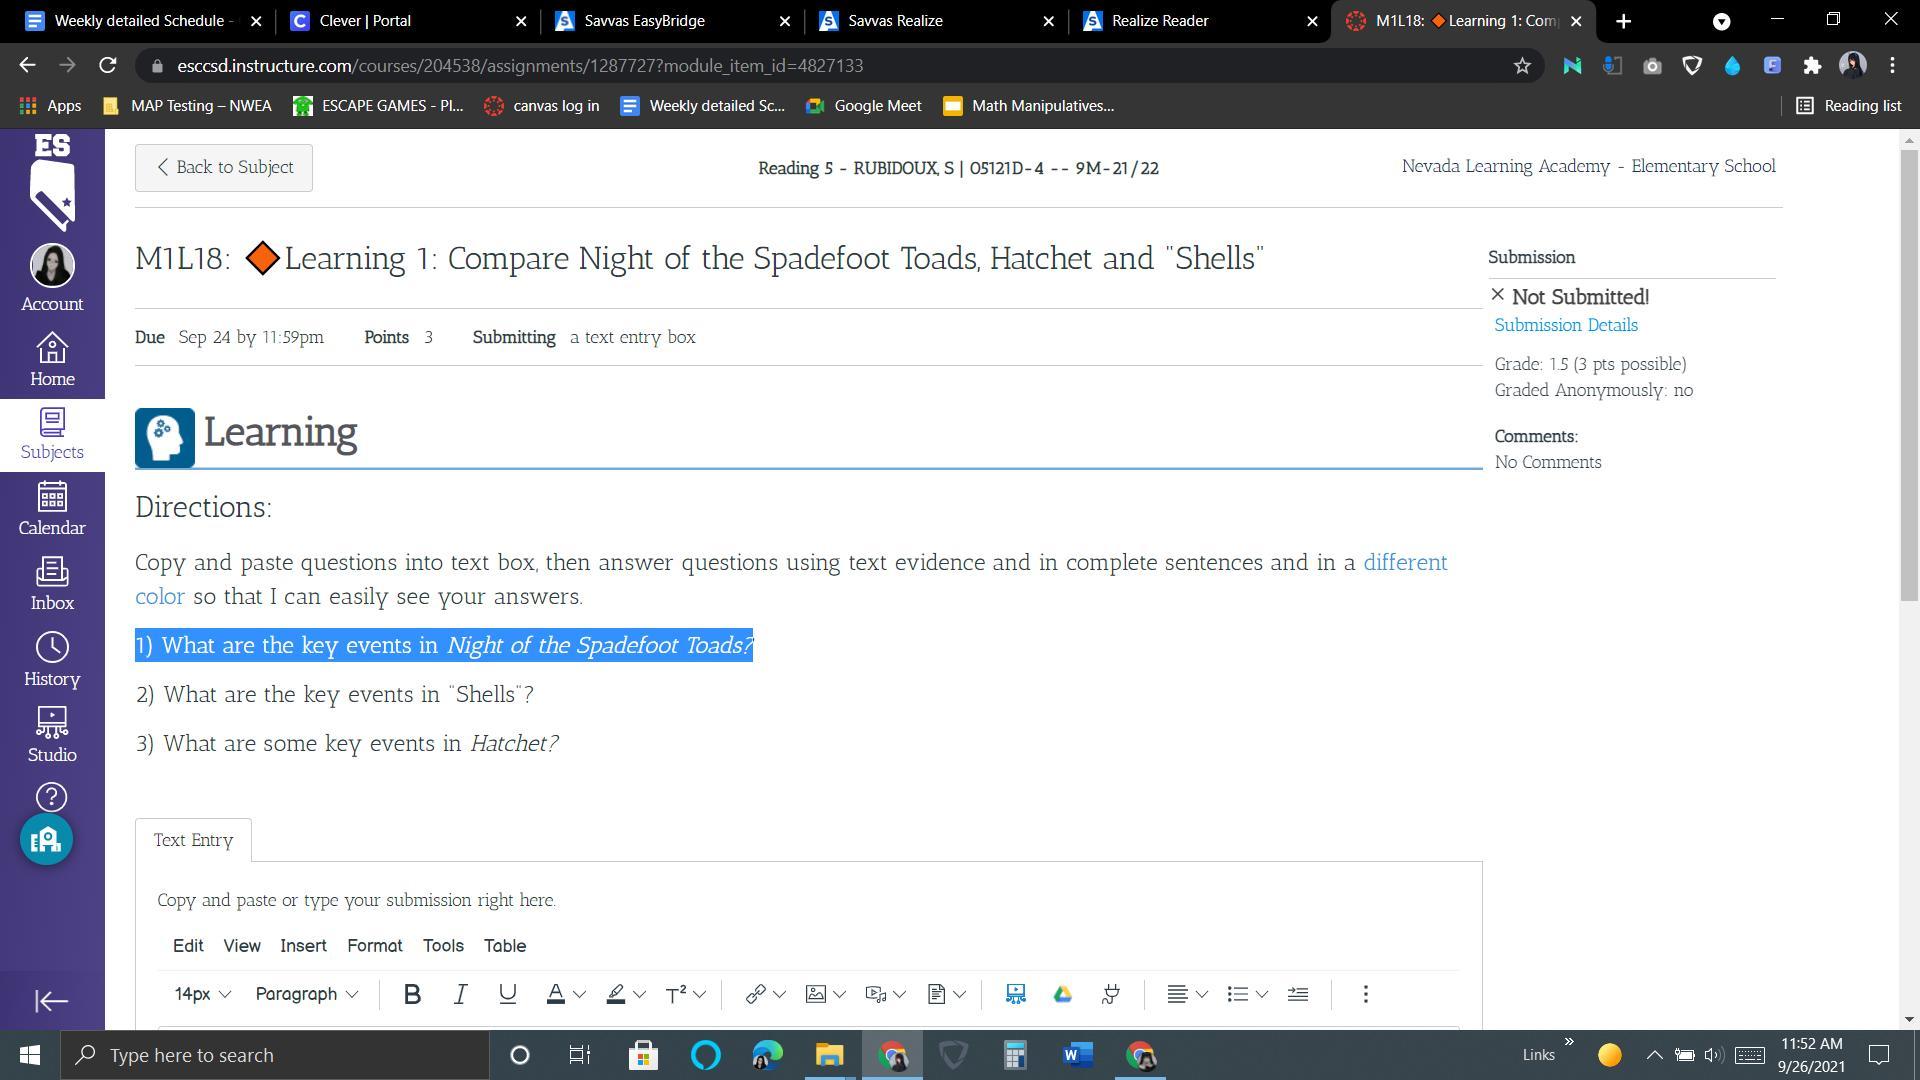1920x1080 pixels.
Task: Open the Google Drive icon in toolbar
Action: pyautogui.click(x=1062, y=994)
